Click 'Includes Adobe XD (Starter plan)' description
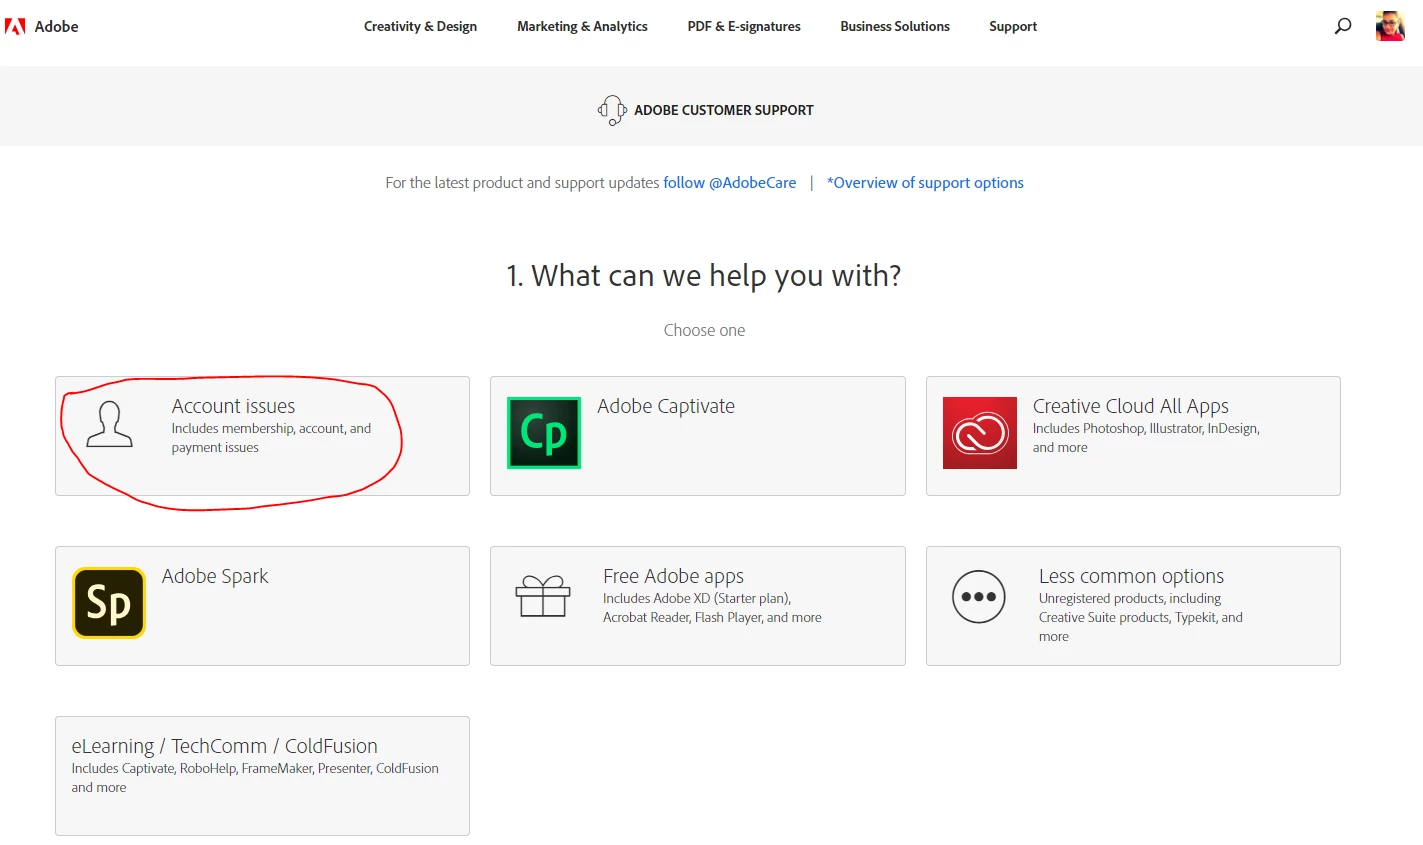This screenshot has height=845, width=1423. tap(712, 608)
